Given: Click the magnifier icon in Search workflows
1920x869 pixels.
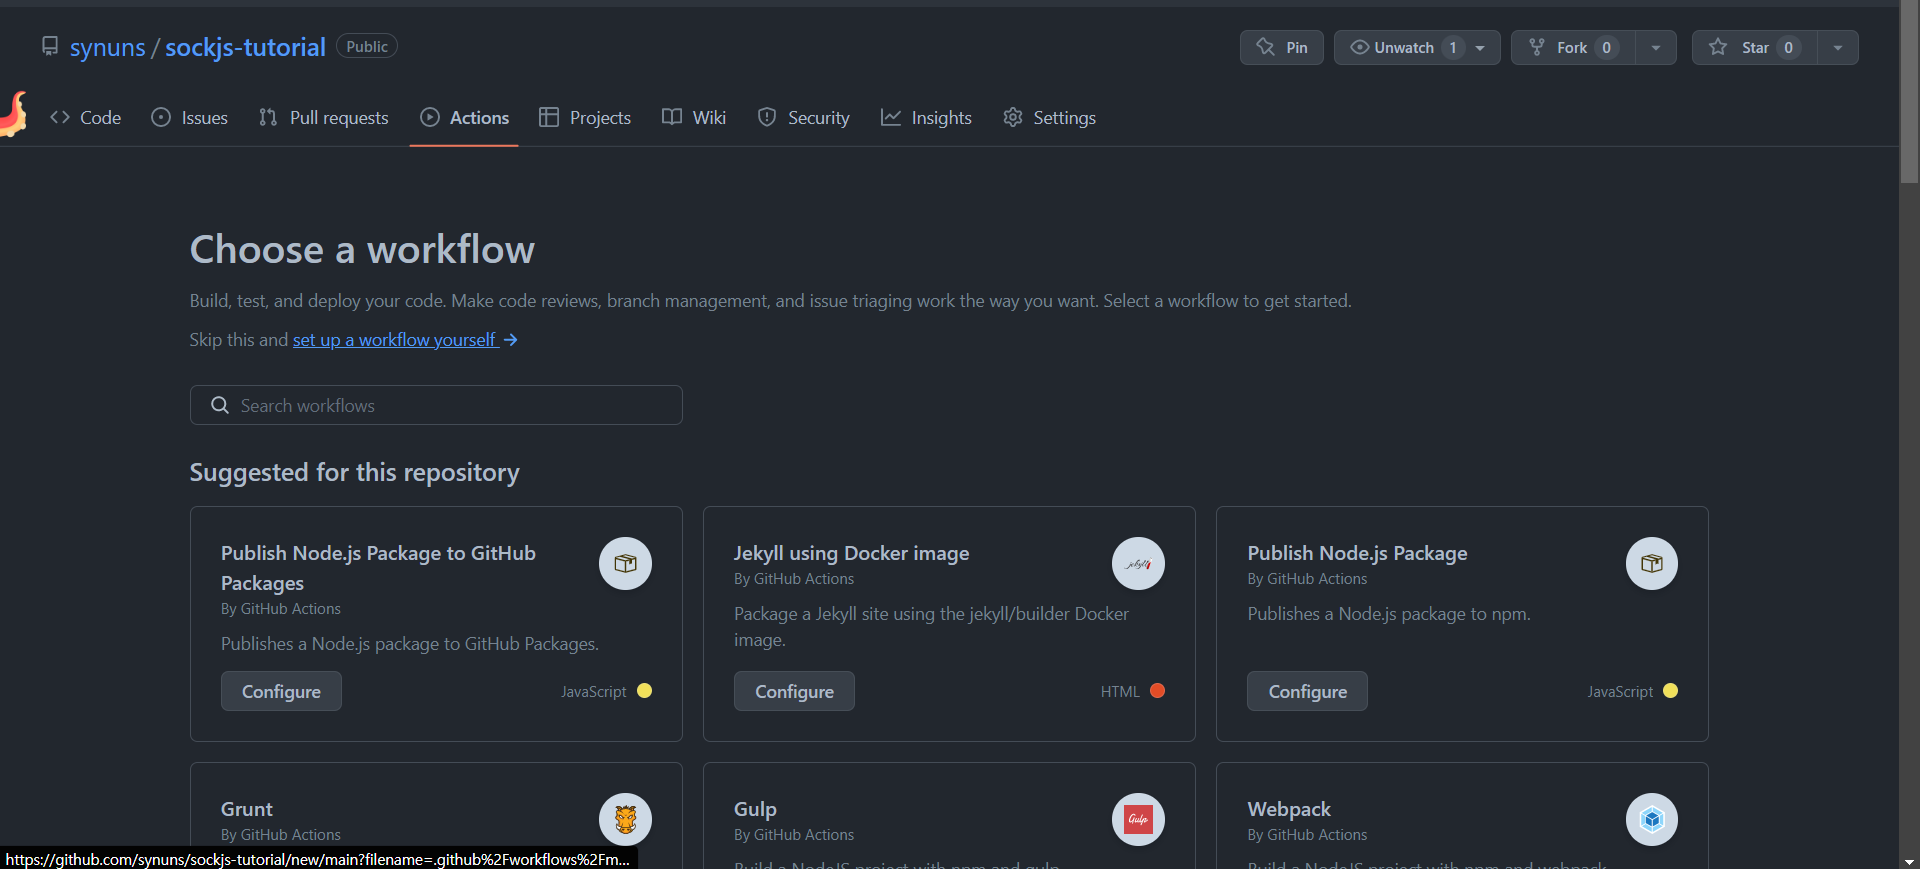Looking at the screenshot, I should point(220,405).
